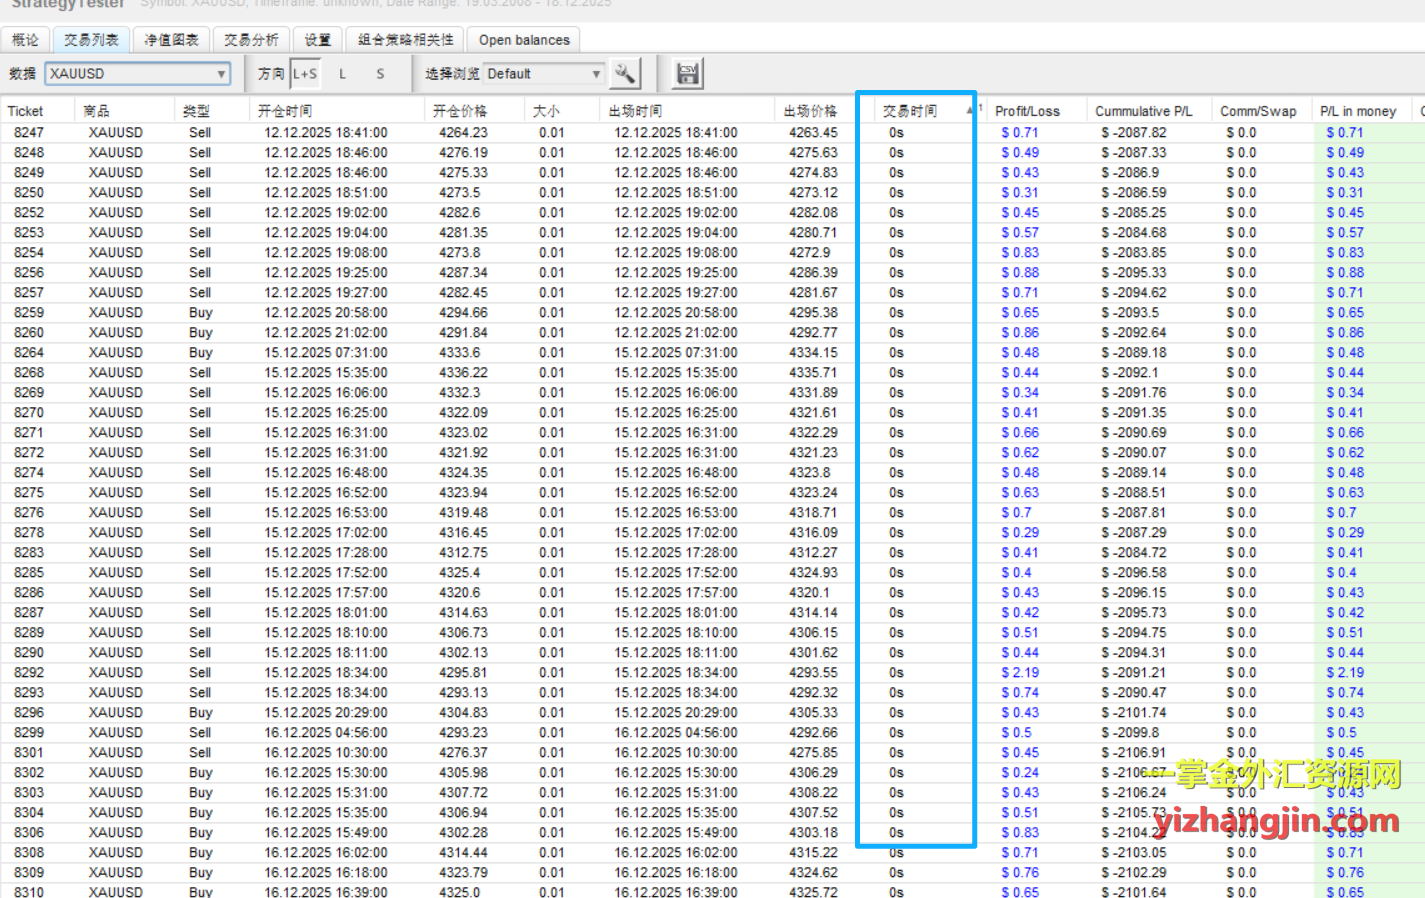Switch to the 概论 tab
Screen dimensions: 1425x898
(x=25, y=40)
